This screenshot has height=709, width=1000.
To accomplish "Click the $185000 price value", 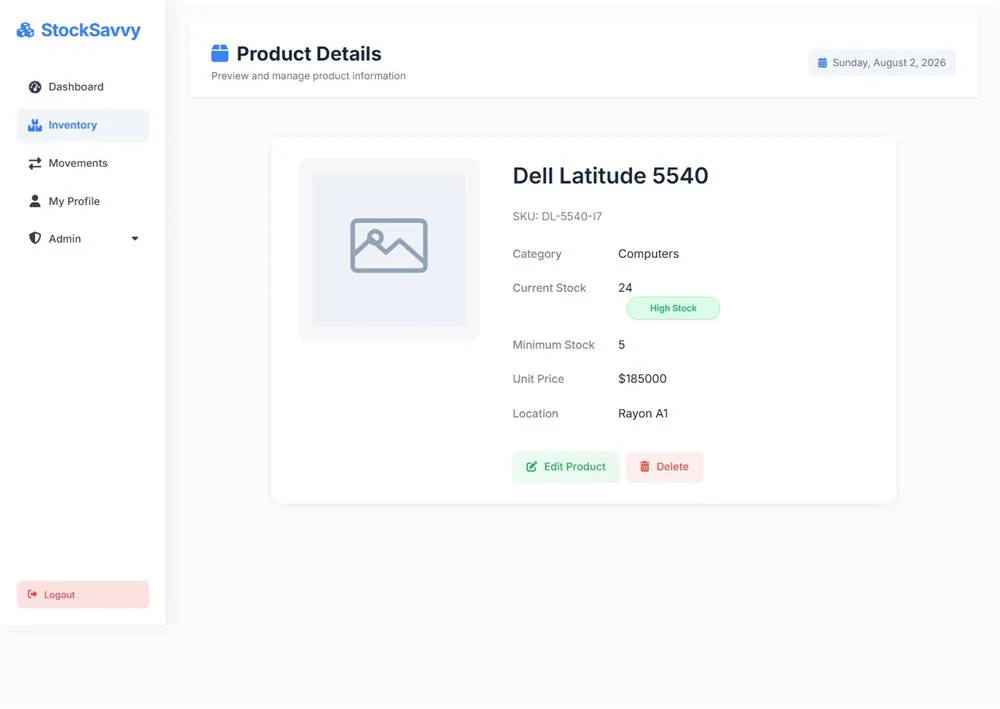I will click(642, 379).
